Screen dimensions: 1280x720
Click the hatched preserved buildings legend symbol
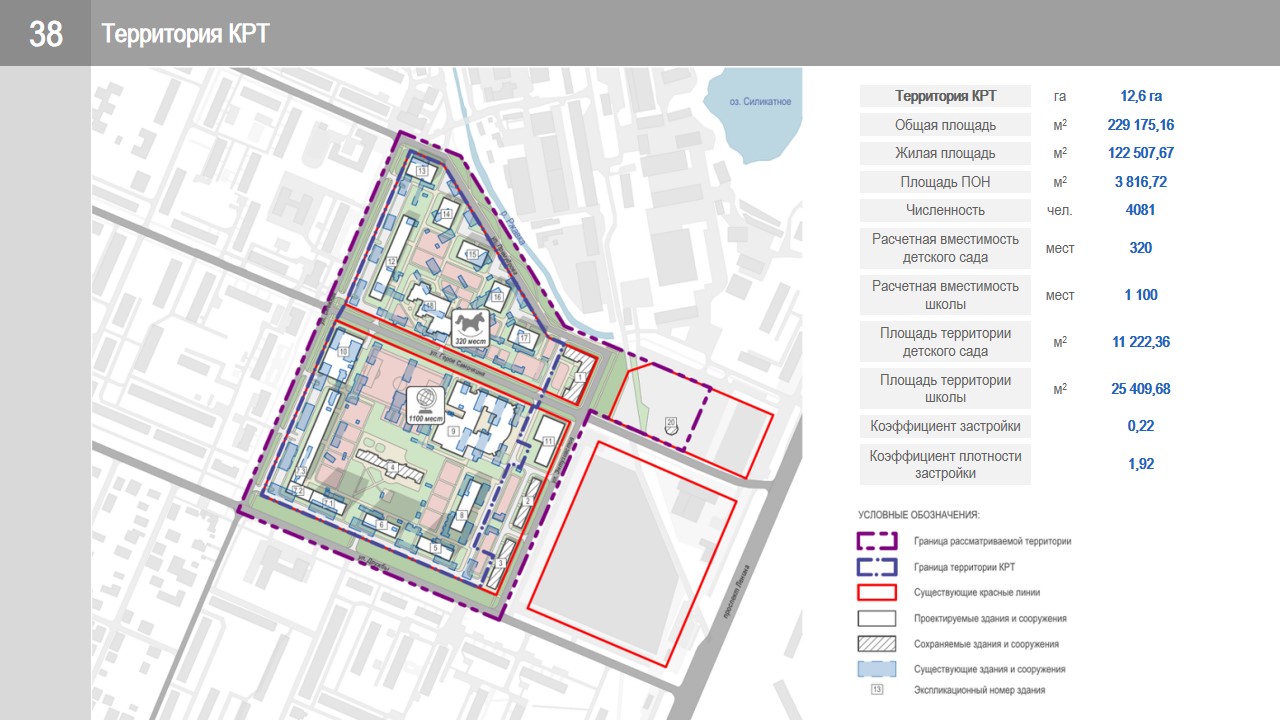pos(876,644)
